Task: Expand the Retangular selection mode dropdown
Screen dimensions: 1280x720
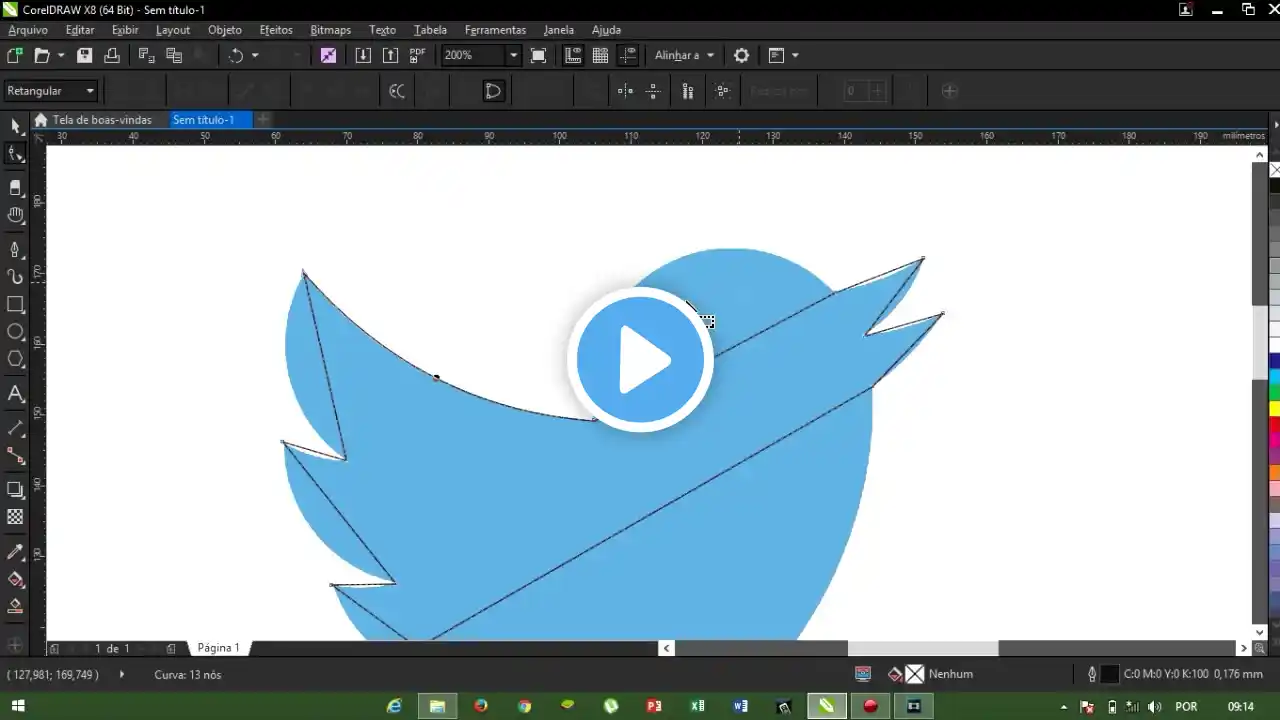Action: (89, 91)
